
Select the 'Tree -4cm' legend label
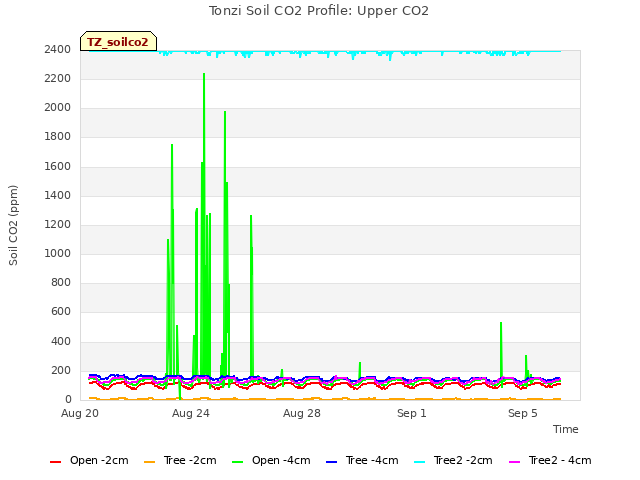(x=372, y=460)
